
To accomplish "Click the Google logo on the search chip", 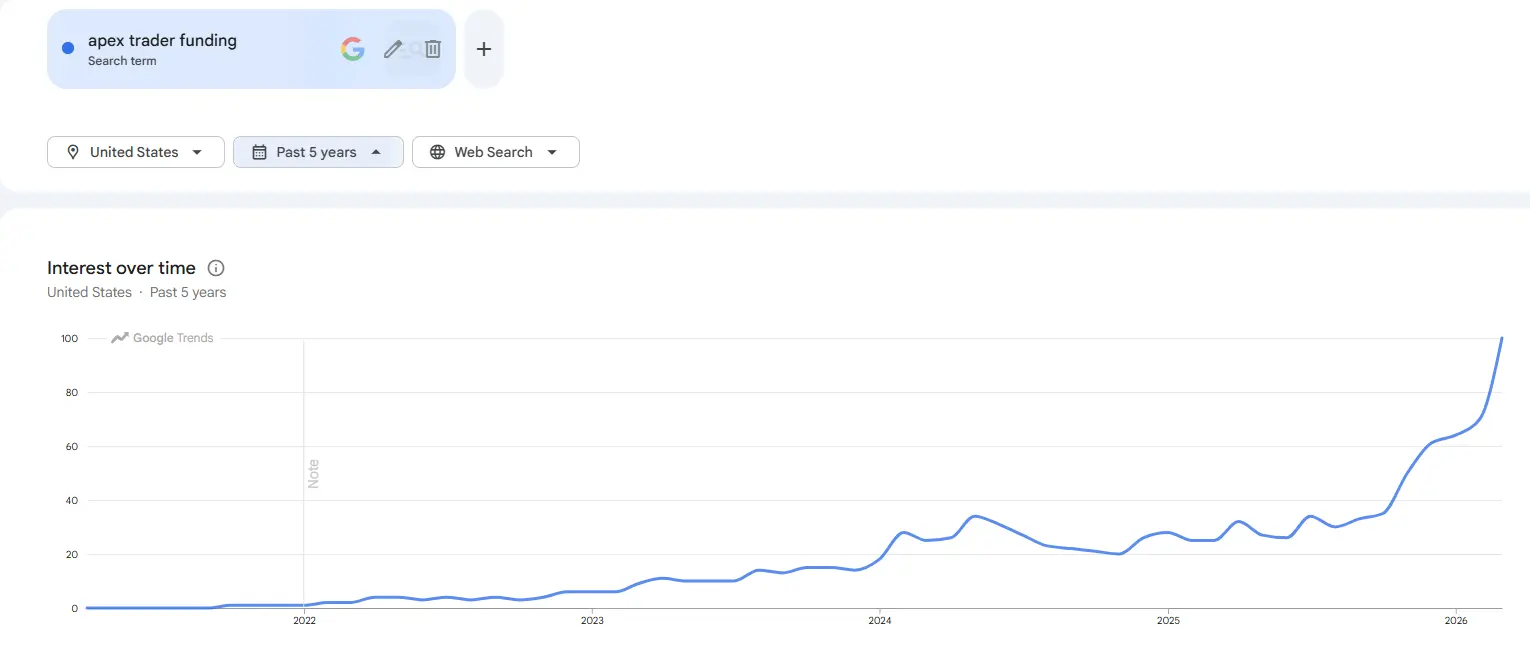I will [x=352, y=48].
